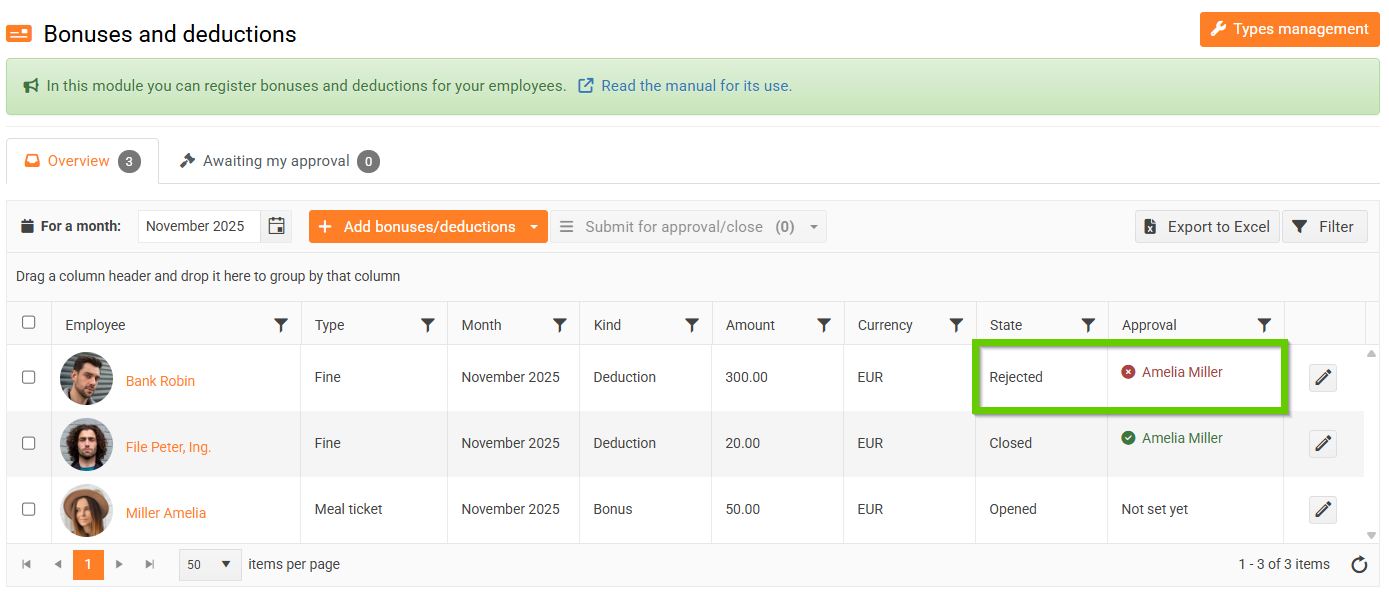Expand the Add bonuses/deductions dropdown arrow
1389x592 pixels.
534,227
